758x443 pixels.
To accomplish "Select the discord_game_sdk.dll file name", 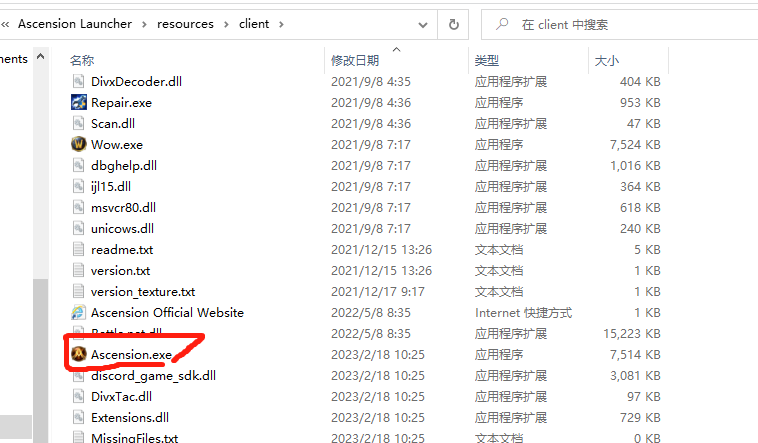I will pos(153,375).
